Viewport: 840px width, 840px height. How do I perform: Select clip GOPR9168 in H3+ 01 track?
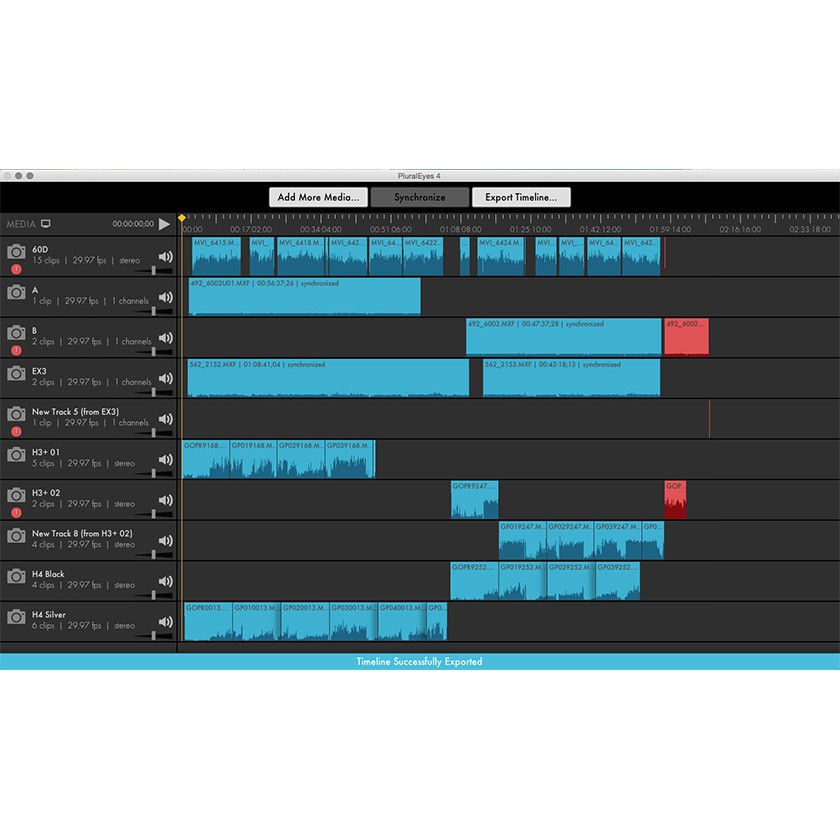(x=206, y=459)
